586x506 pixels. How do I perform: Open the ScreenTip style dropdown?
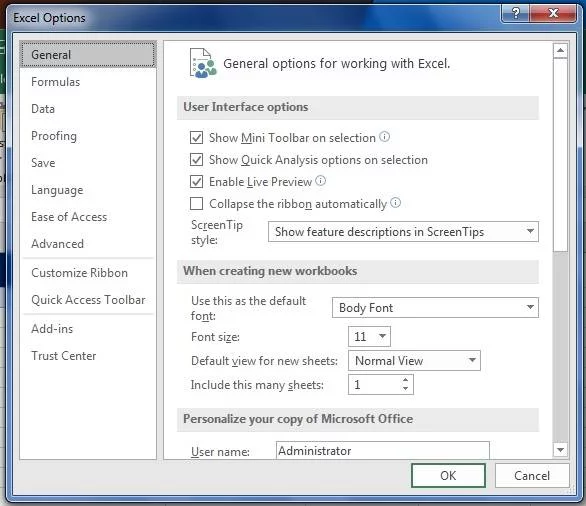point(403,232)
